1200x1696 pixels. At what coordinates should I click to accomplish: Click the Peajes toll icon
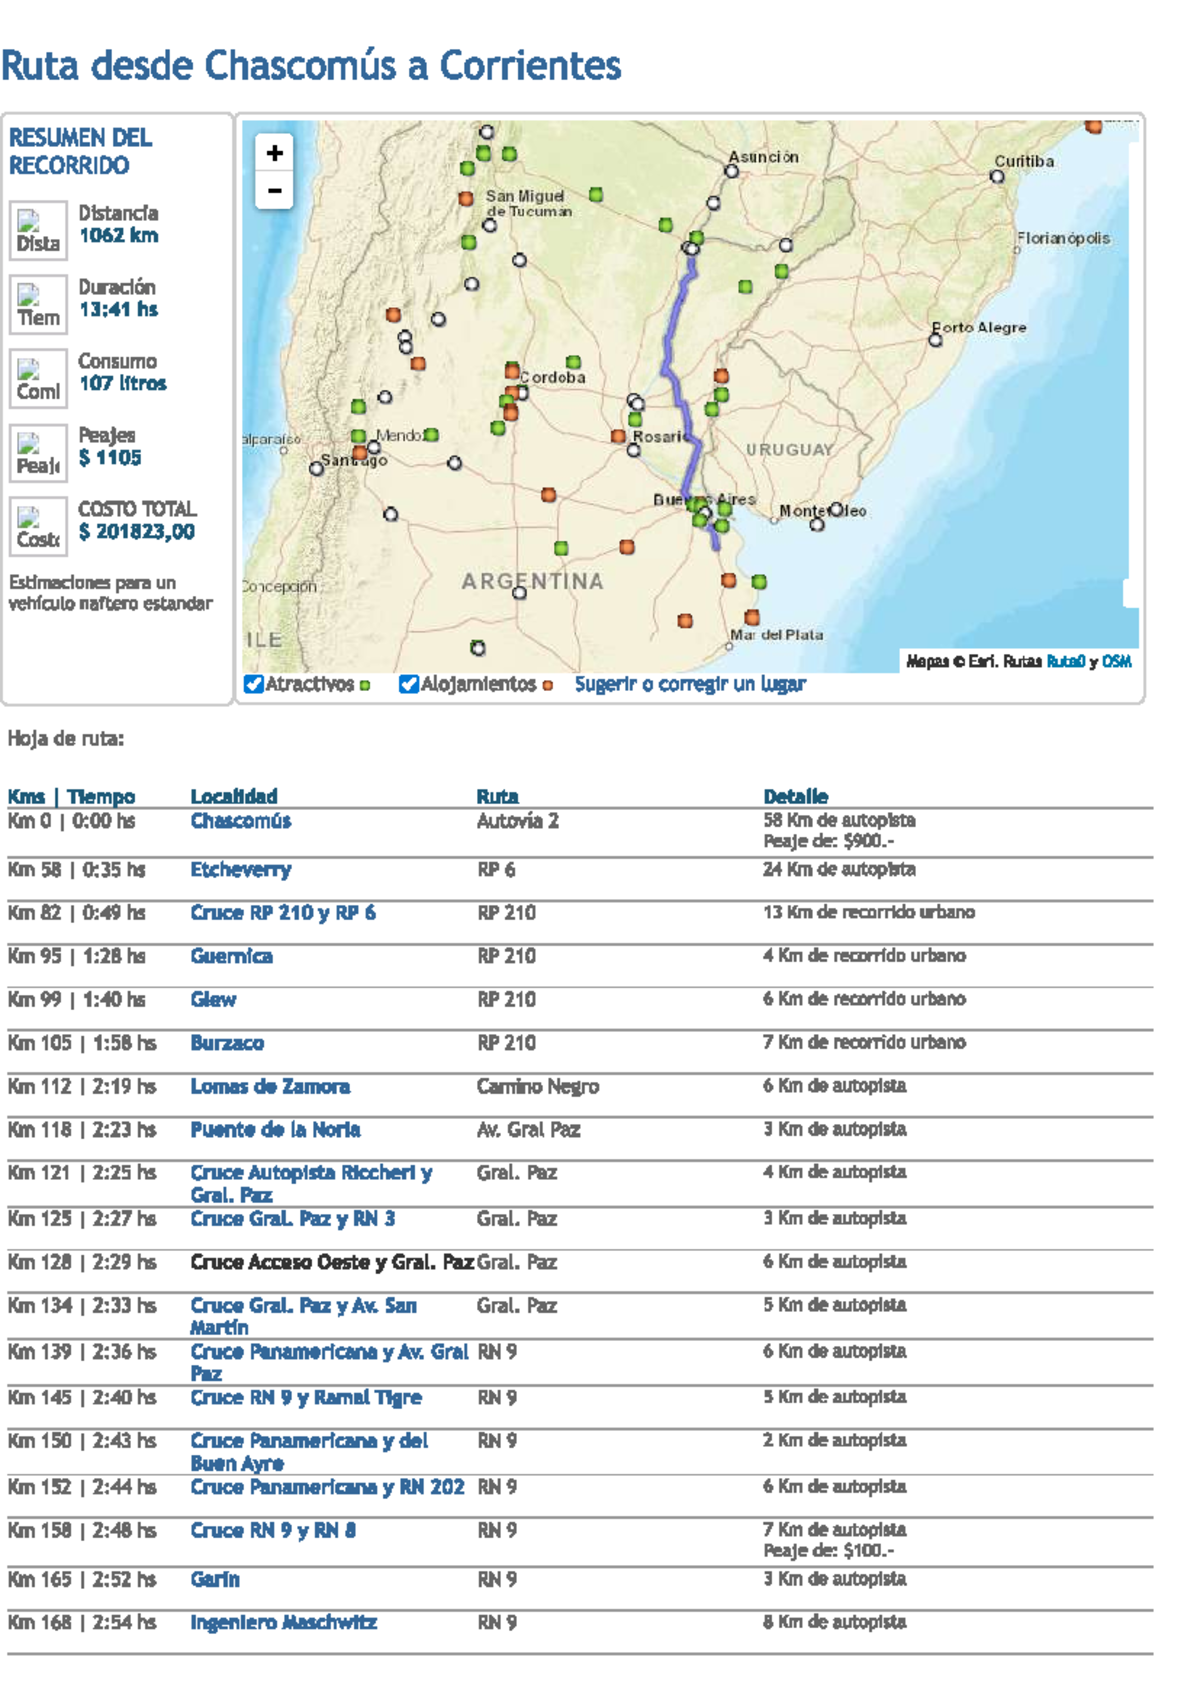38,453
